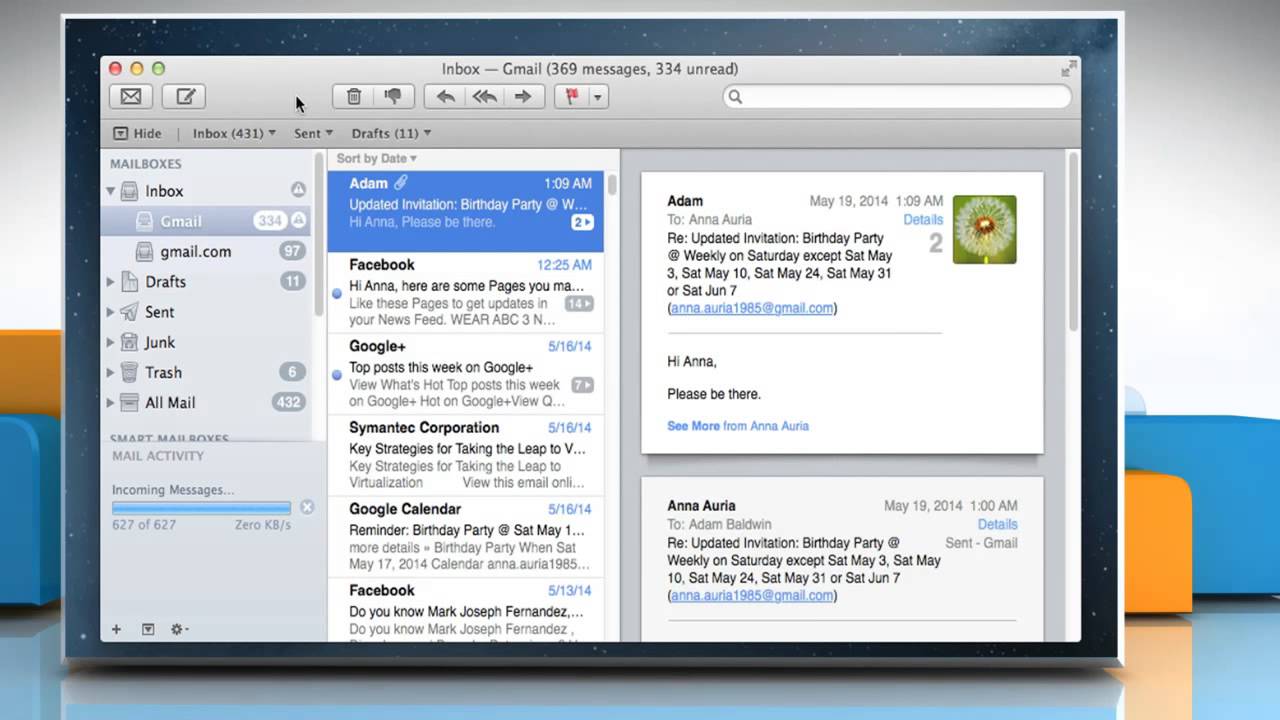1280x720 pixels.
Task: Mark as junk with thumbs-down icon
Action: point(393,97)
